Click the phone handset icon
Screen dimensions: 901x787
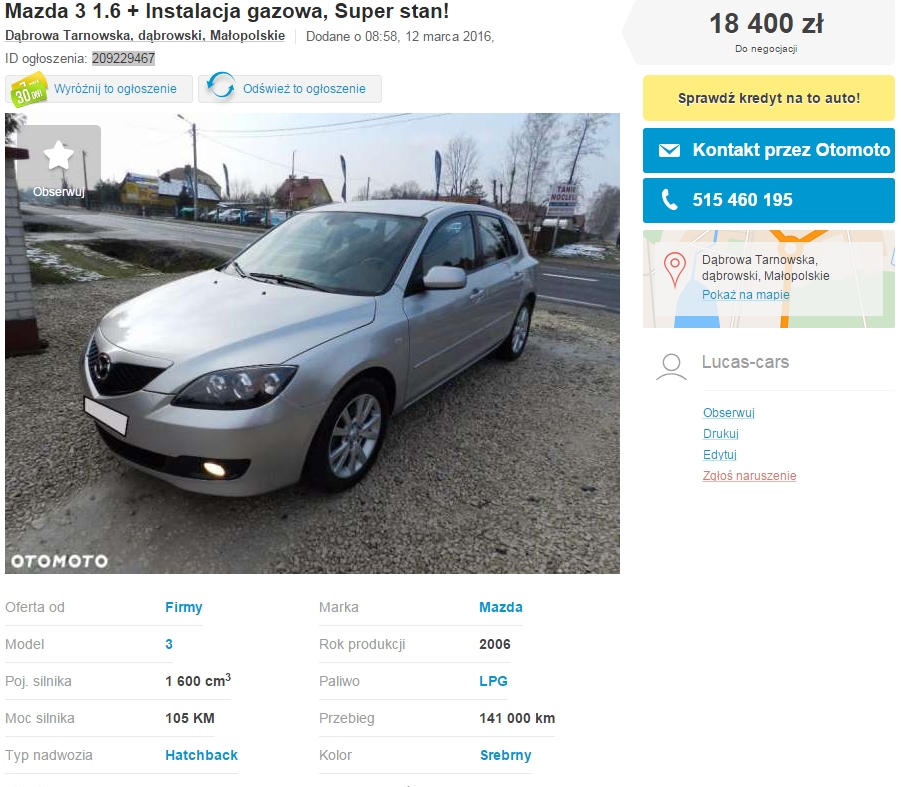pyautogui.click(x=669, y=200)
